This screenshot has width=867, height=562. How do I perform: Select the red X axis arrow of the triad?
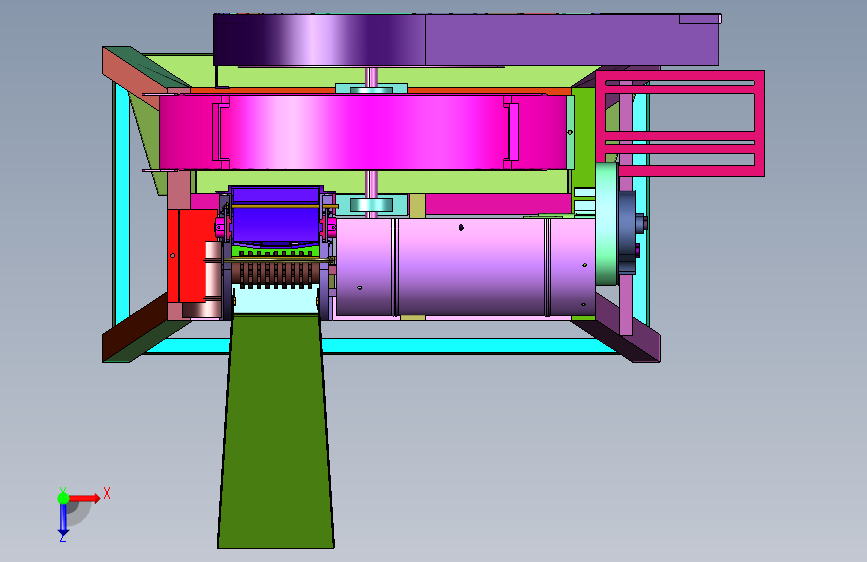click(84, 498)
